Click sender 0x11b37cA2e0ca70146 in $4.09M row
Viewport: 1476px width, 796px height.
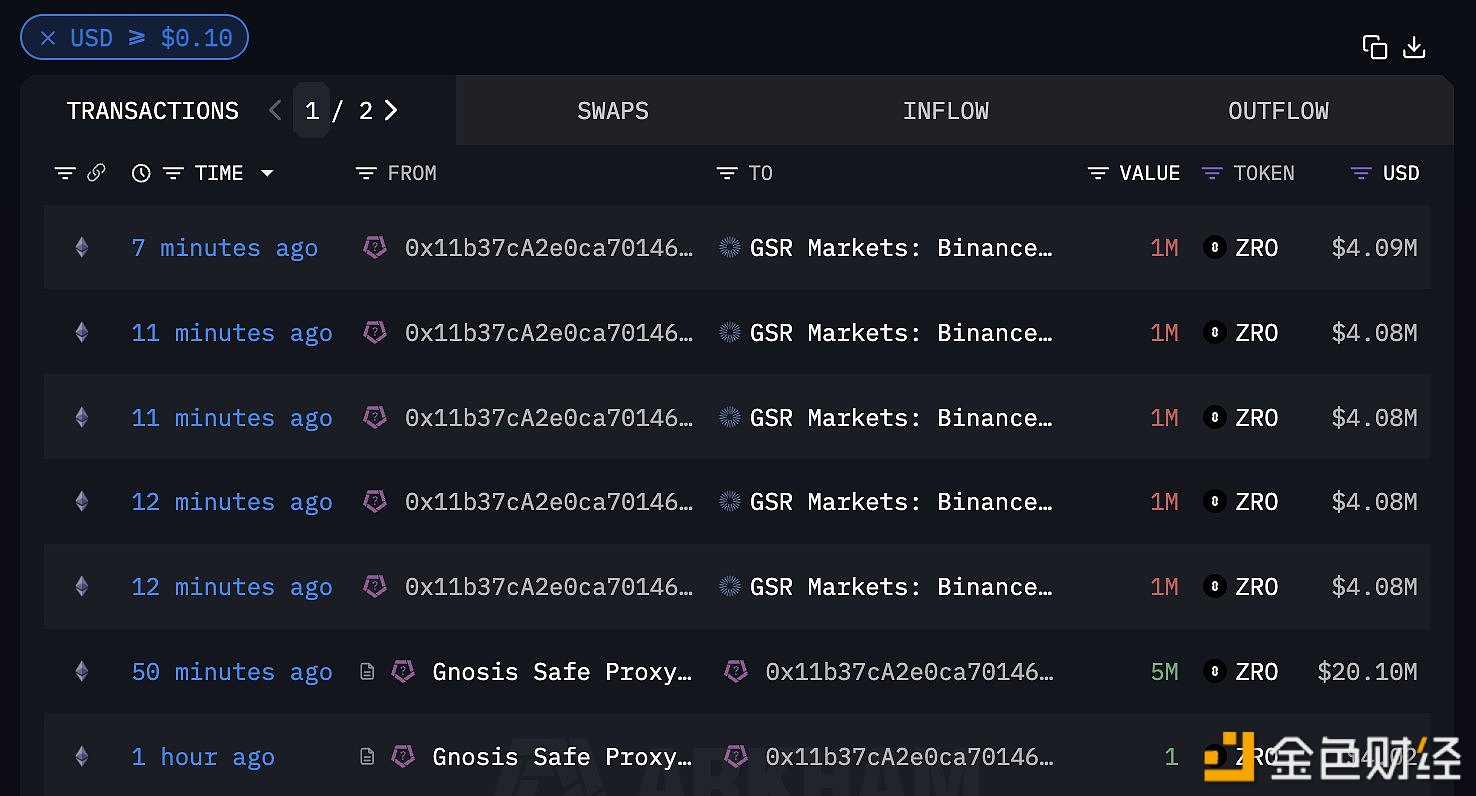pos(549,248)
